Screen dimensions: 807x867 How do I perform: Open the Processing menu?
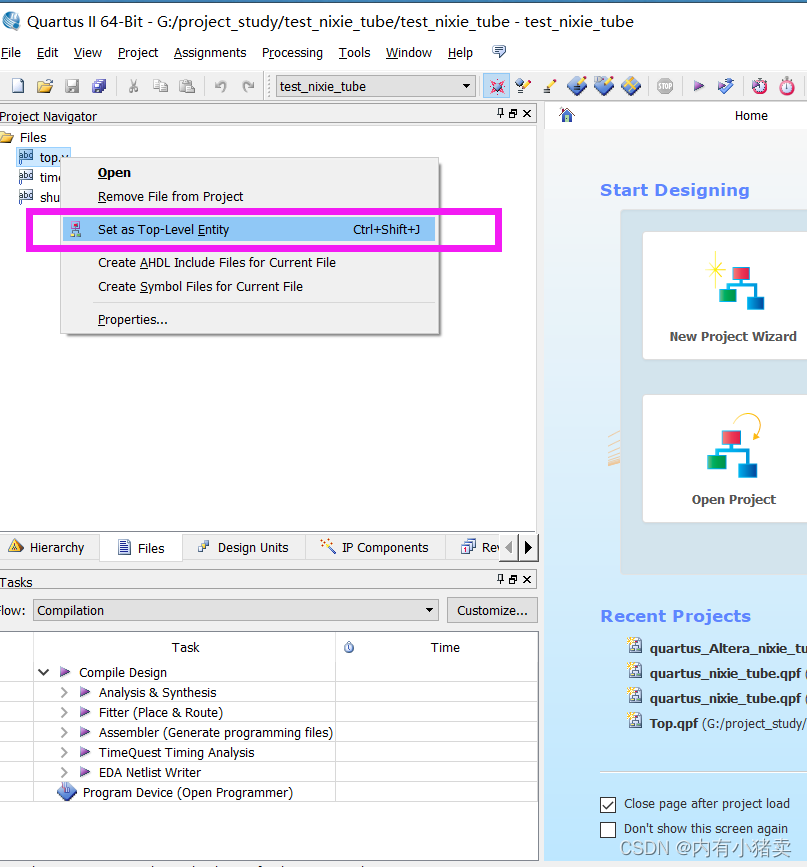pos(292,53)
